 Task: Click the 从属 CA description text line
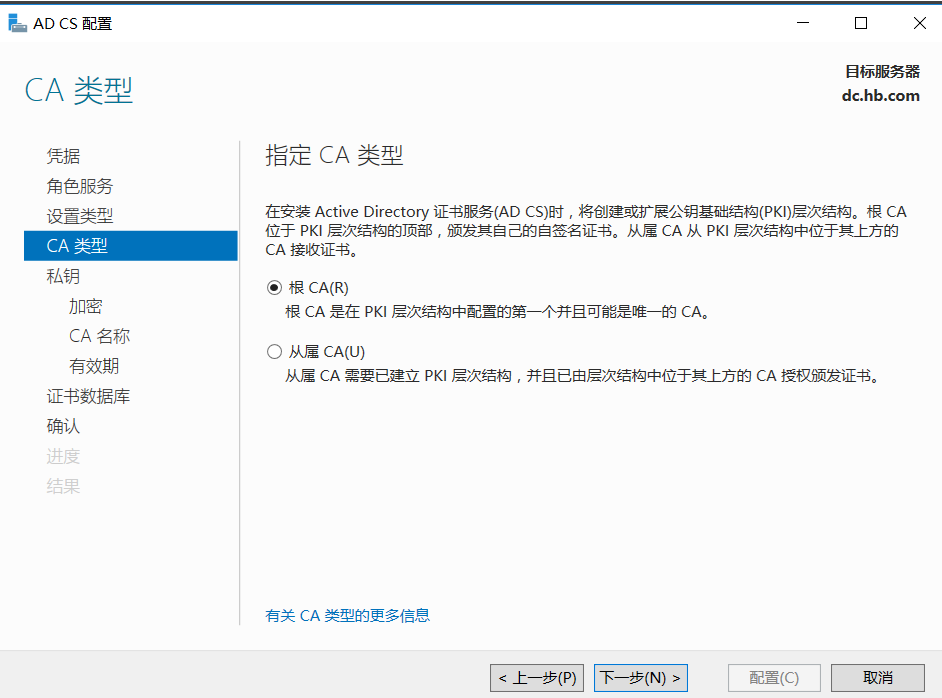(x=583, y=376)
